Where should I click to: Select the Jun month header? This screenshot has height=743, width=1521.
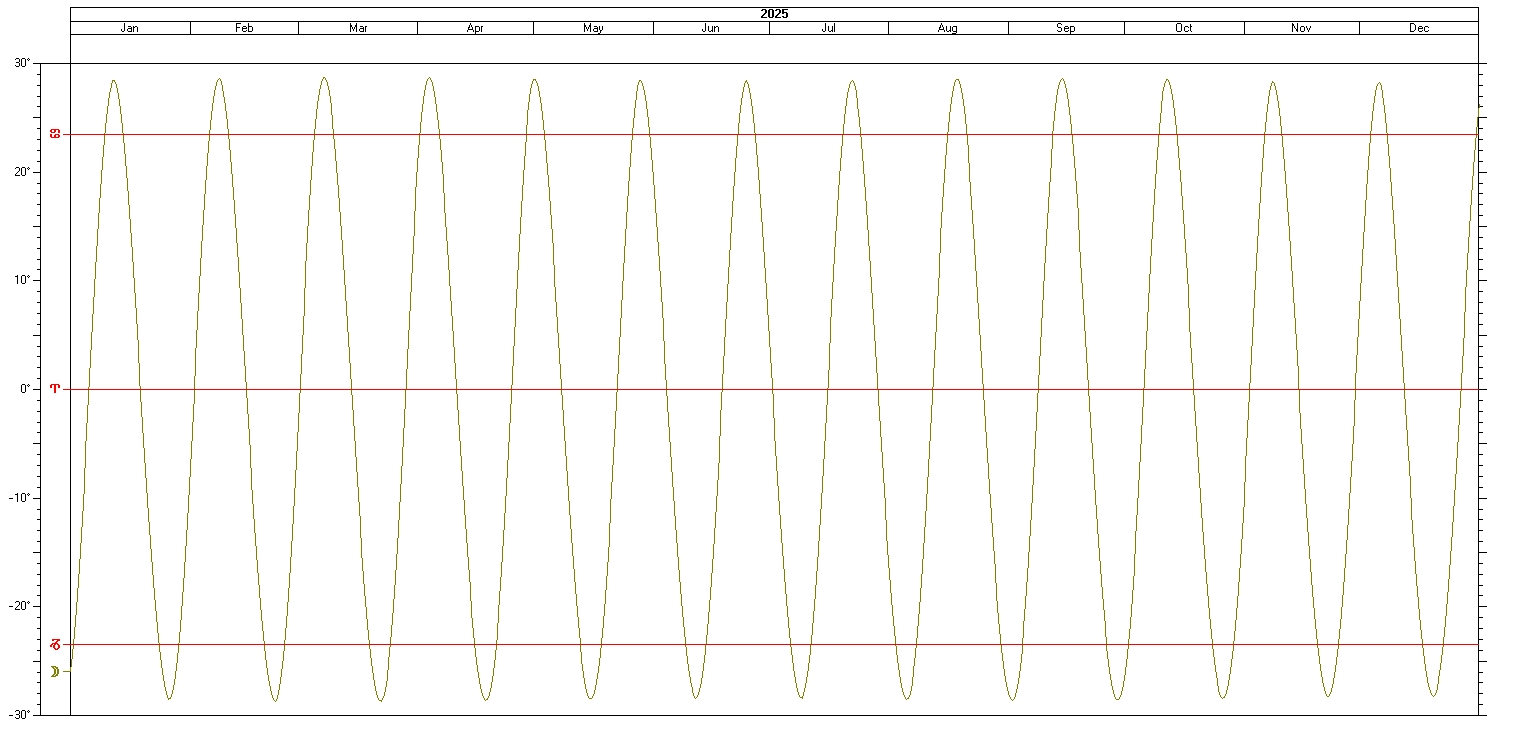711,28
